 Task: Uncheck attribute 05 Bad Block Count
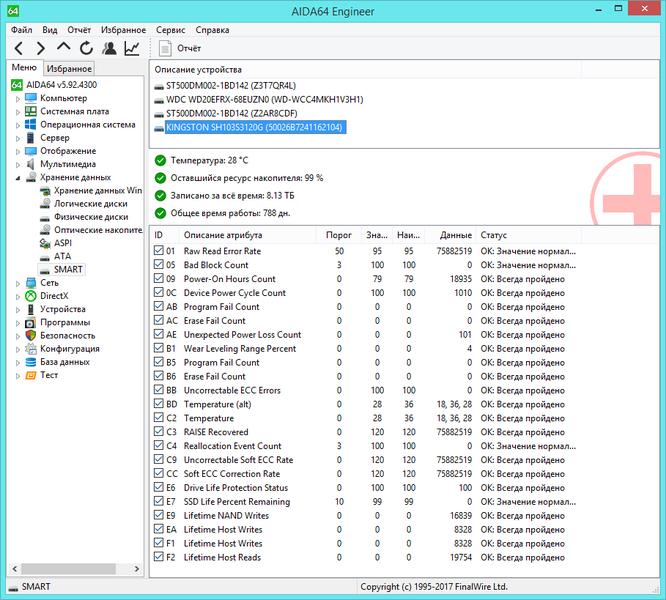pos(159,264)
